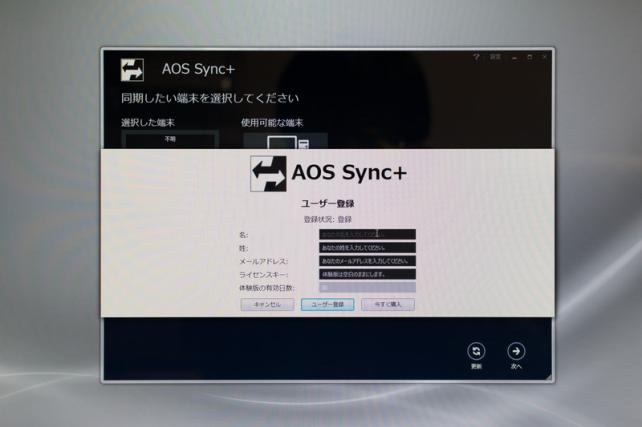The width and height of the screenshot is (642, 427).
Task: Click the large AOS Sync+ logo in the registration dialog
Action: click(x=268, y=174)
